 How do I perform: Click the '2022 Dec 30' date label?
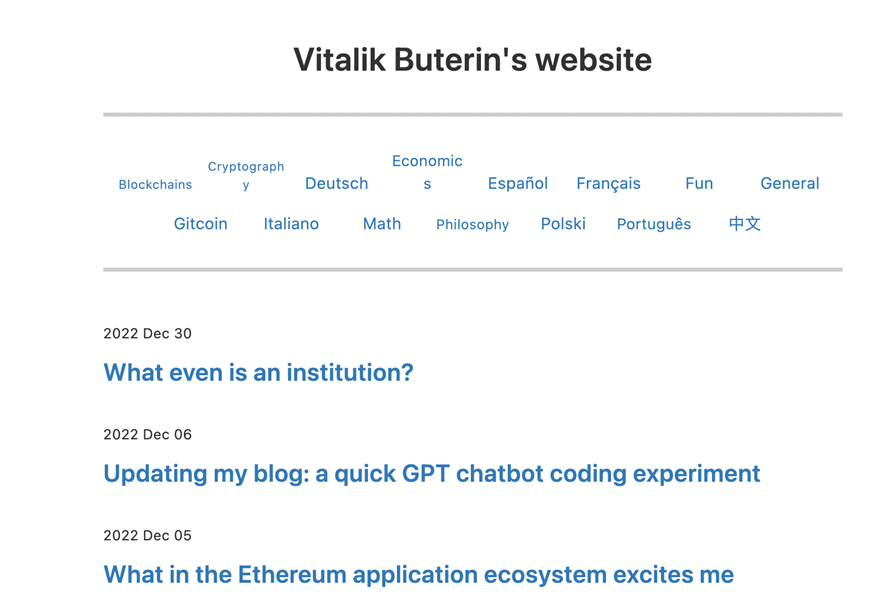[146, 334]
